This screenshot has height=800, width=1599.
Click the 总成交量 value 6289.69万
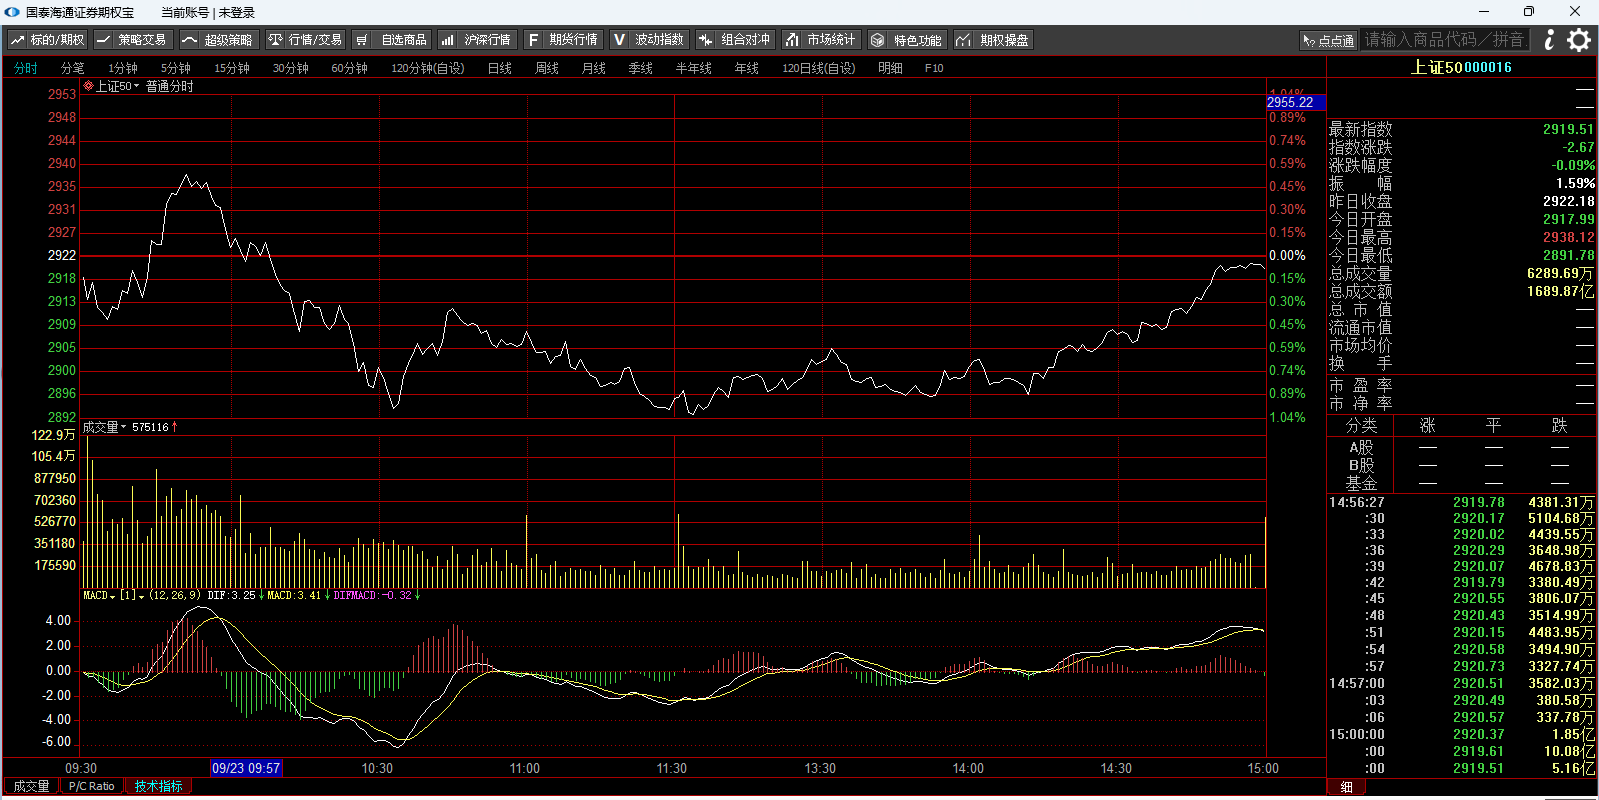coord(1561,273)
